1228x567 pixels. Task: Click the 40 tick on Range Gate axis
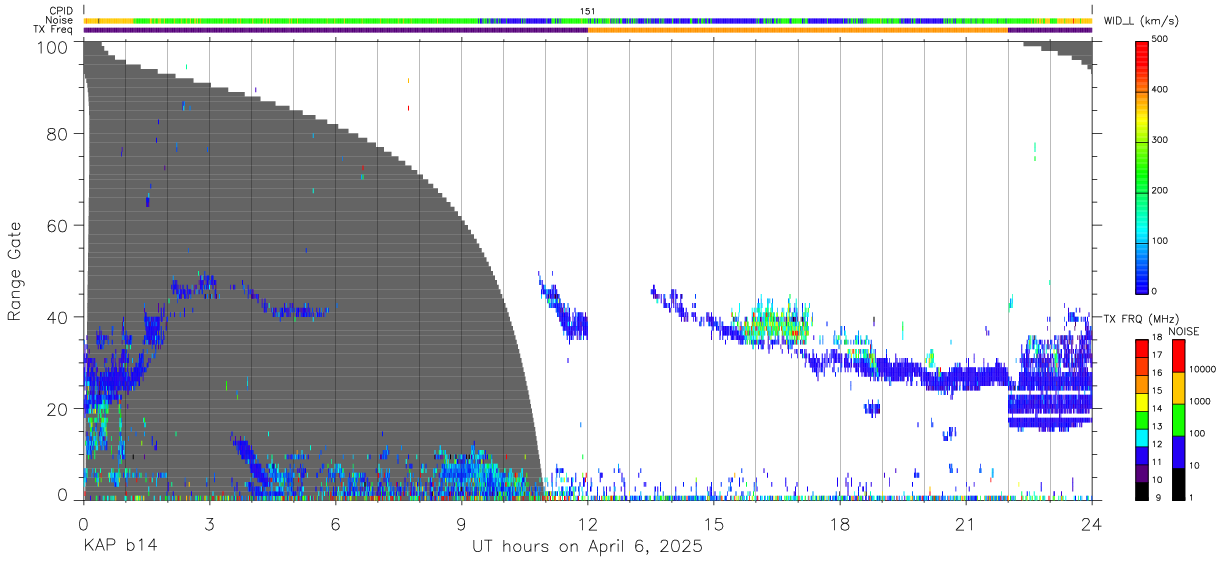point(58,317)
